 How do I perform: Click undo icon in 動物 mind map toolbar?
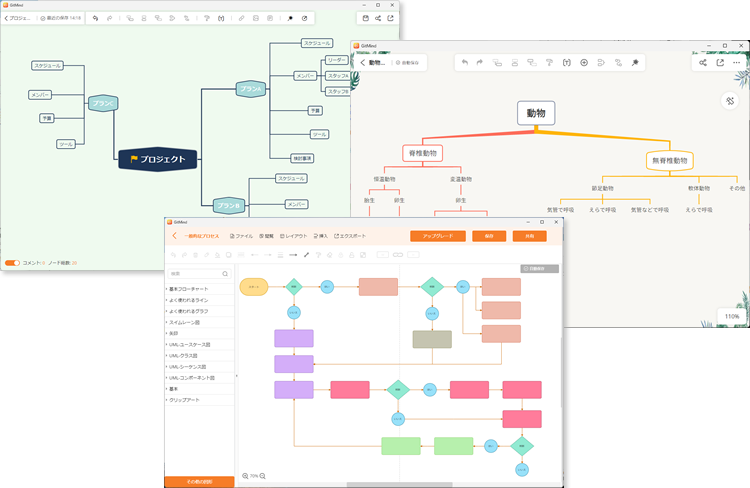click(x=465, y=63)
